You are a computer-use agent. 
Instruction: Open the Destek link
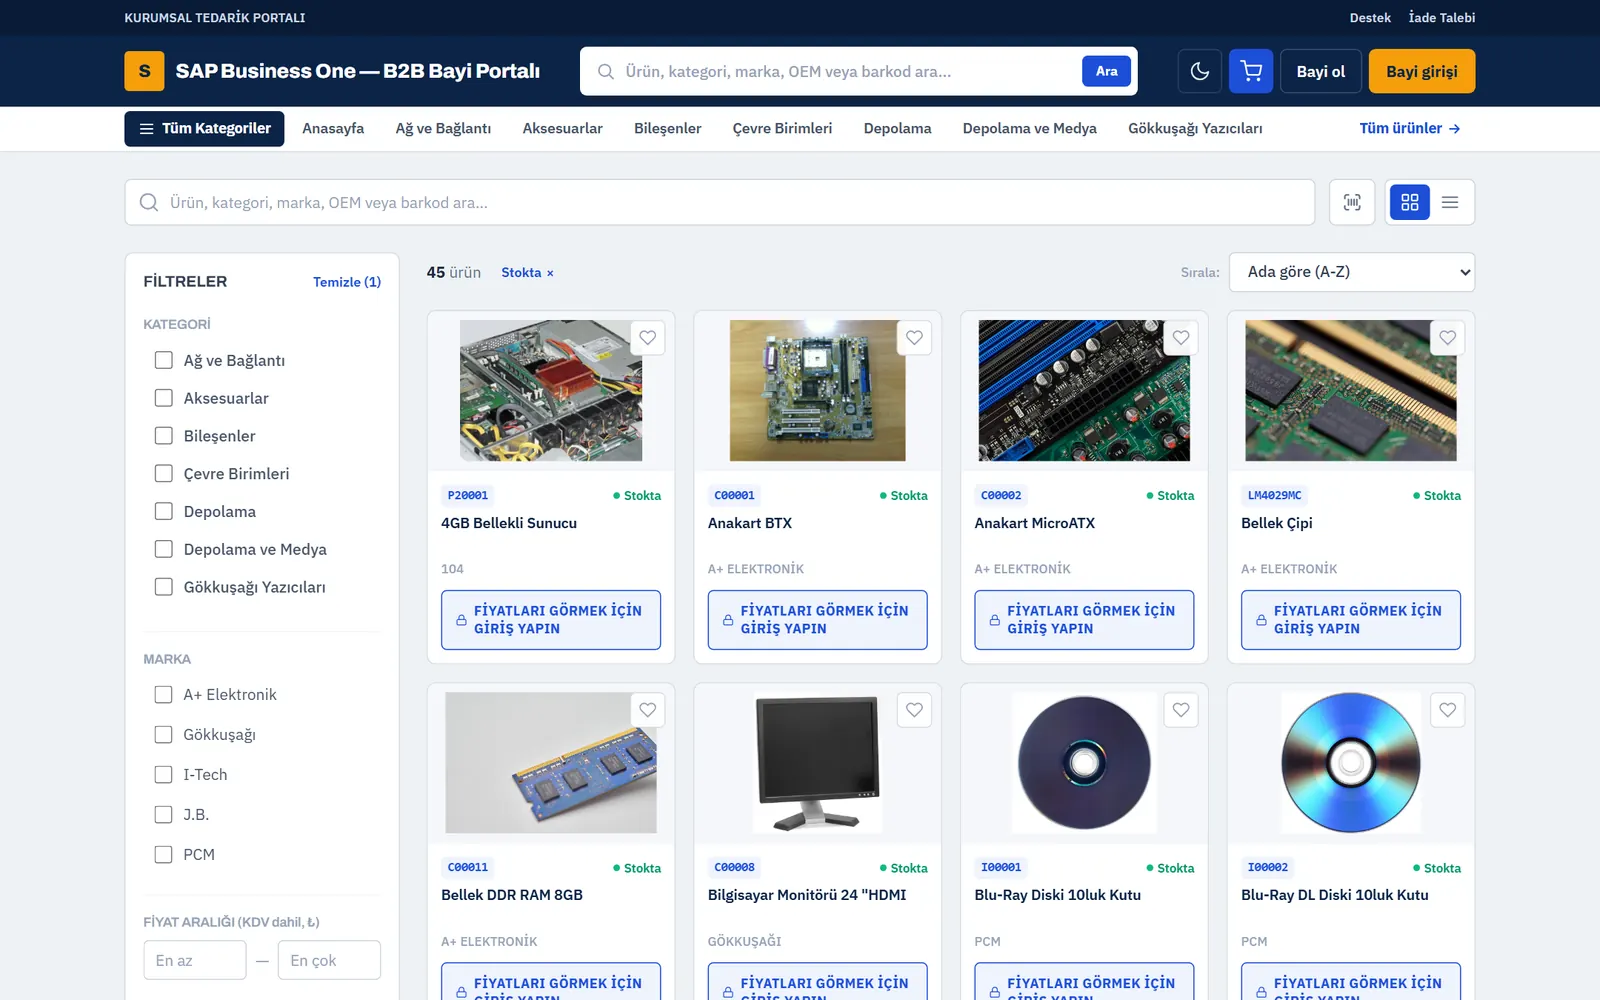[x=1370, y=18]
